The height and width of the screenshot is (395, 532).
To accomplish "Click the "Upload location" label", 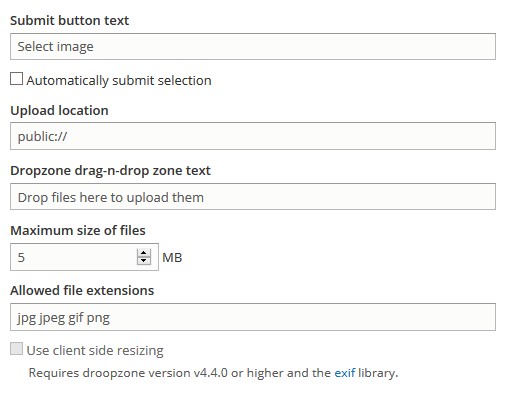I will coord(59,110).
